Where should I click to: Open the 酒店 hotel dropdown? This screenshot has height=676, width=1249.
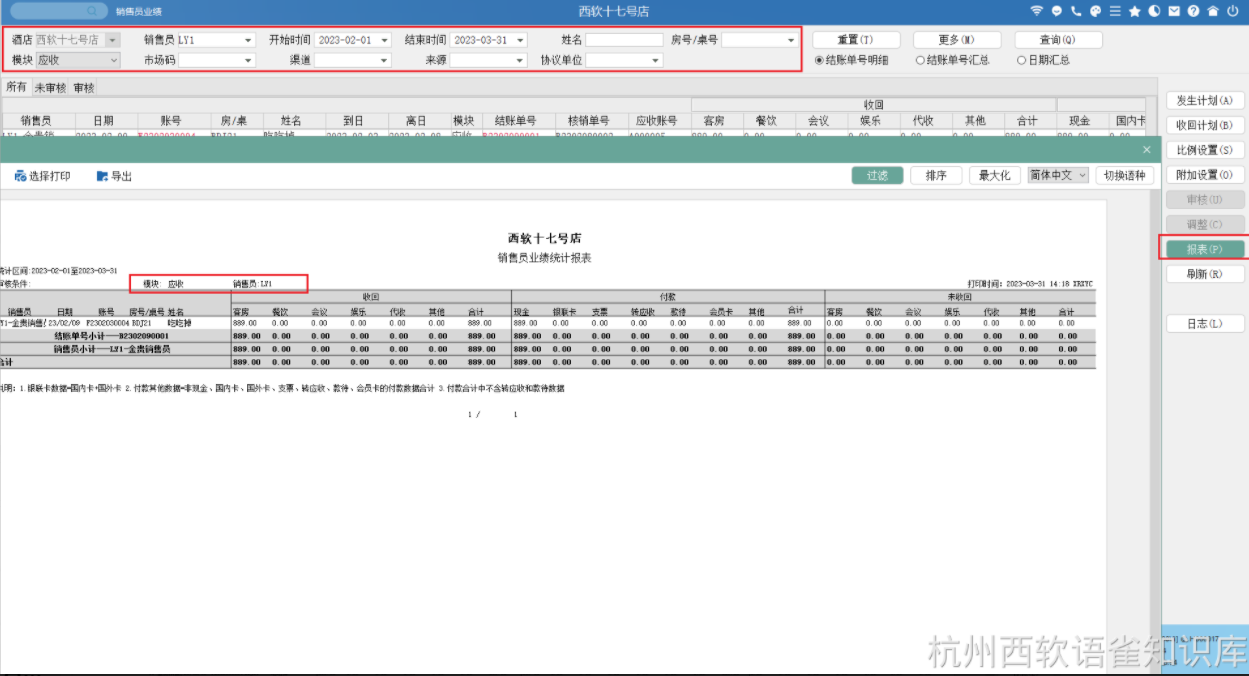[x=112, y=40]
